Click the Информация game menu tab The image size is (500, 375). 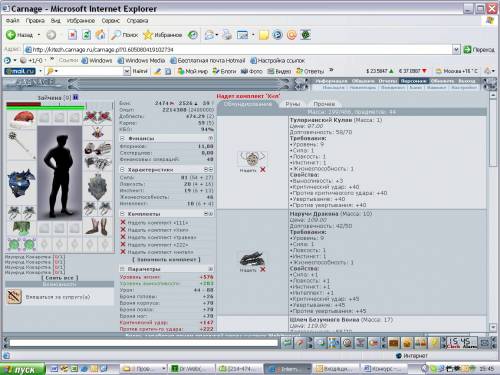point(331,81)
